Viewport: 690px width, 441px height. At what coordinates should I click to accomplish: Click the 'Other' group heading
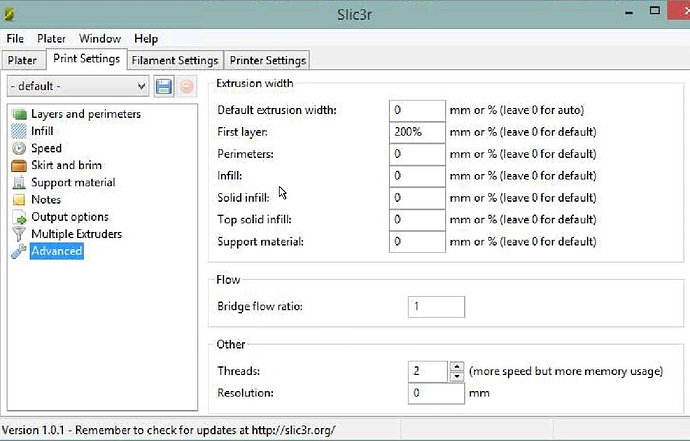(231, 344)
